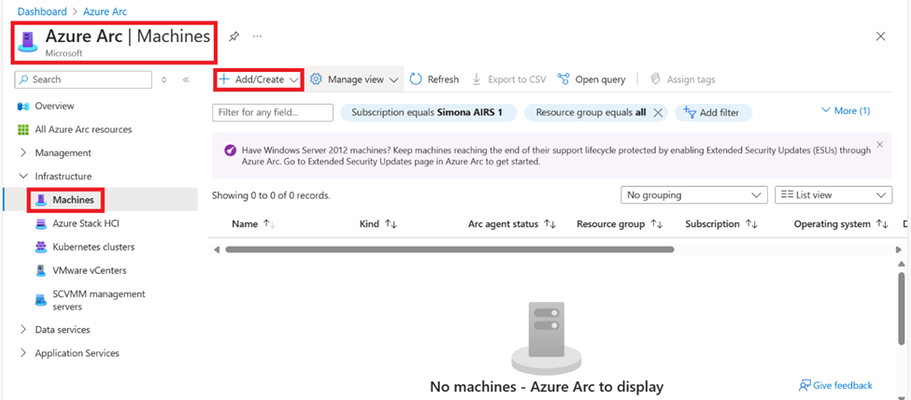Image resolution: width=911 pixels, height=400 pixels.
Task: Click the Give feedback link
Action: pos(835,385)
